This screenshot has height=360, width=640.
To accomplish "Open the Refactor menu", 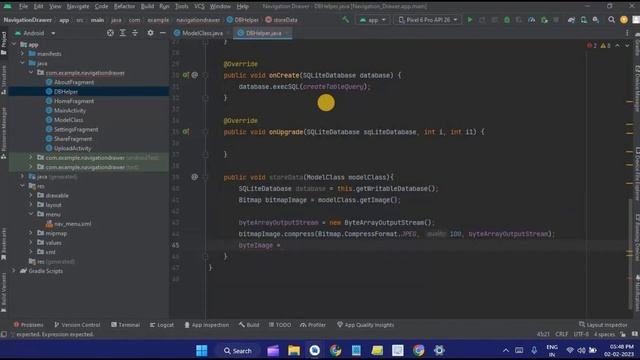I will [x=124, y=6].
